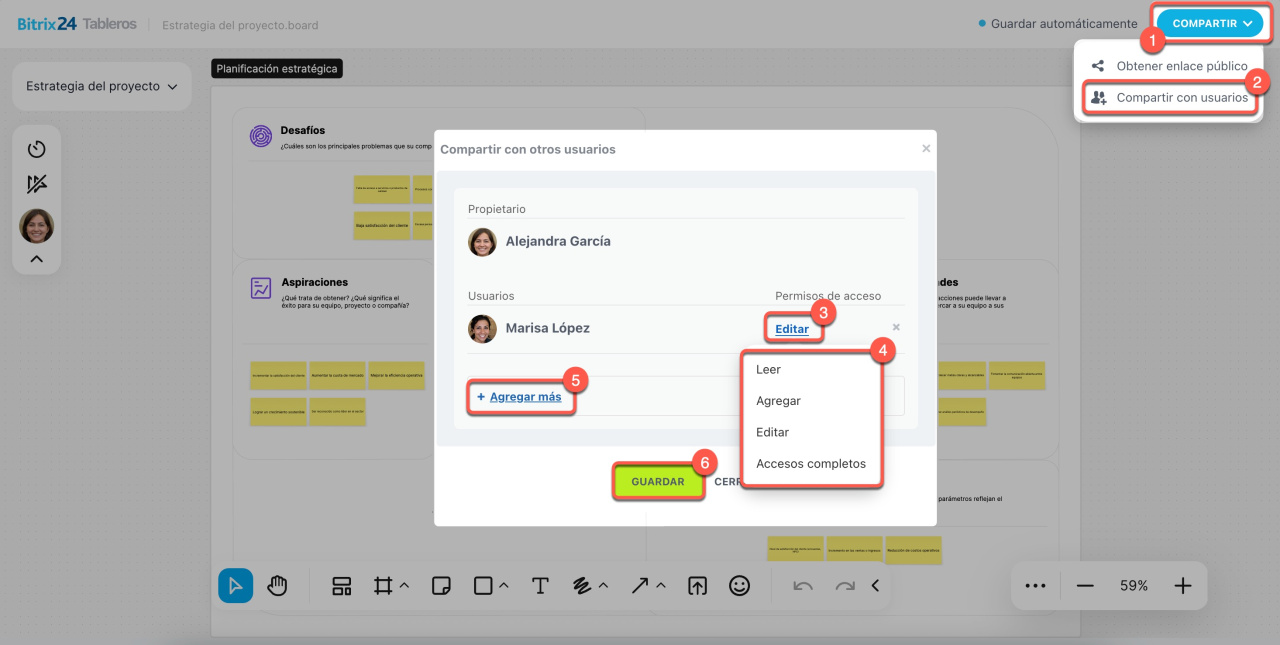The width and height of the screenshot is (1280, 645).
Task: Click the zoom out minus button
Action: (x=1085, y=586)
